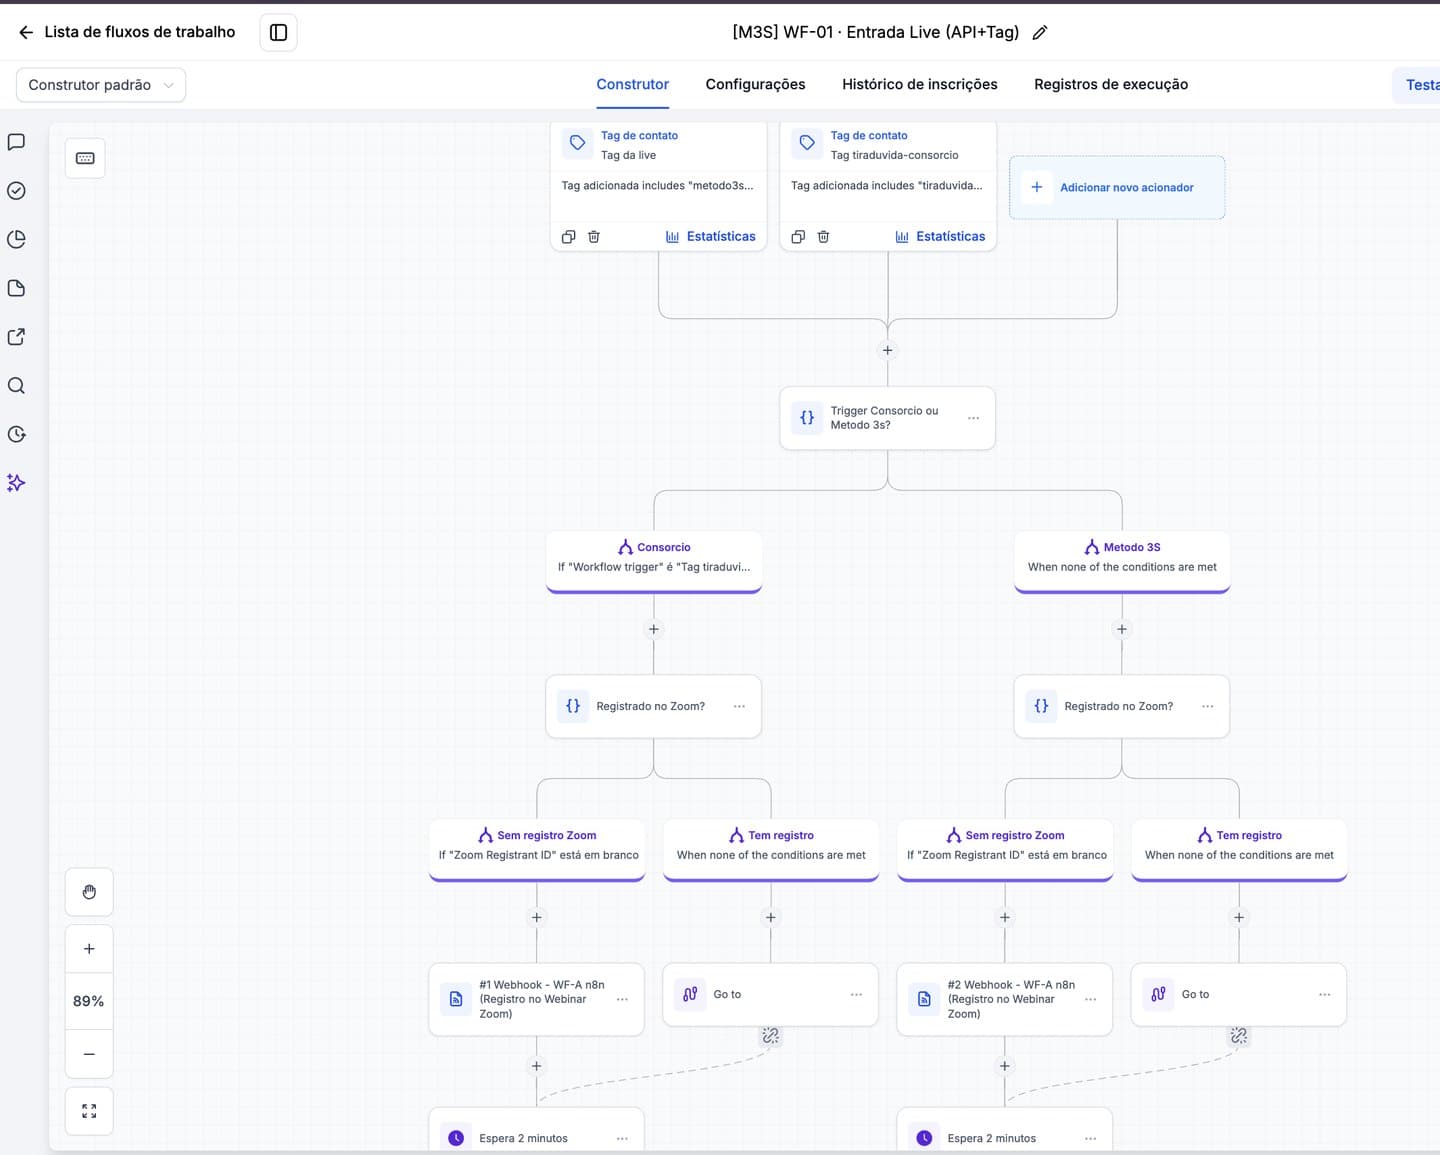Open the sticky note icon in sidebar

pos(16,288)
